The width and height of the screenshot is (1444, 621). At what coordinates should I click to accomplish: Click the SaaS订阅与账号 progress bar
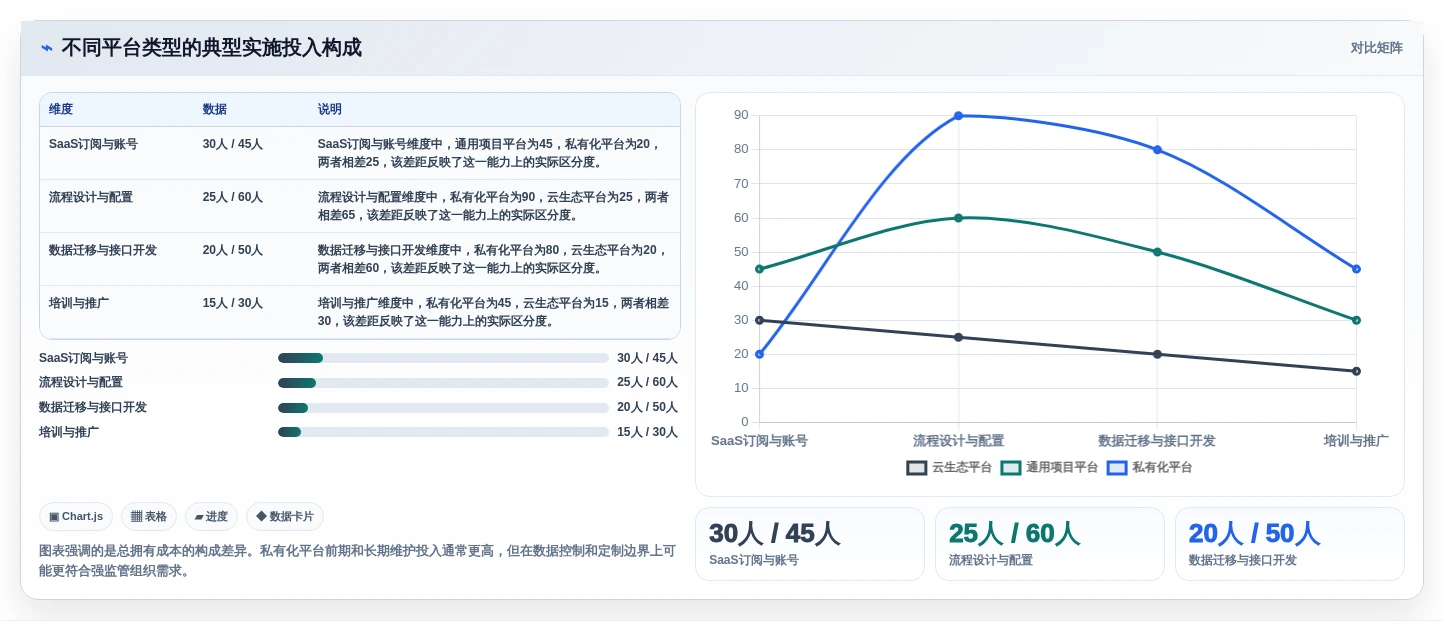point(443,358)
